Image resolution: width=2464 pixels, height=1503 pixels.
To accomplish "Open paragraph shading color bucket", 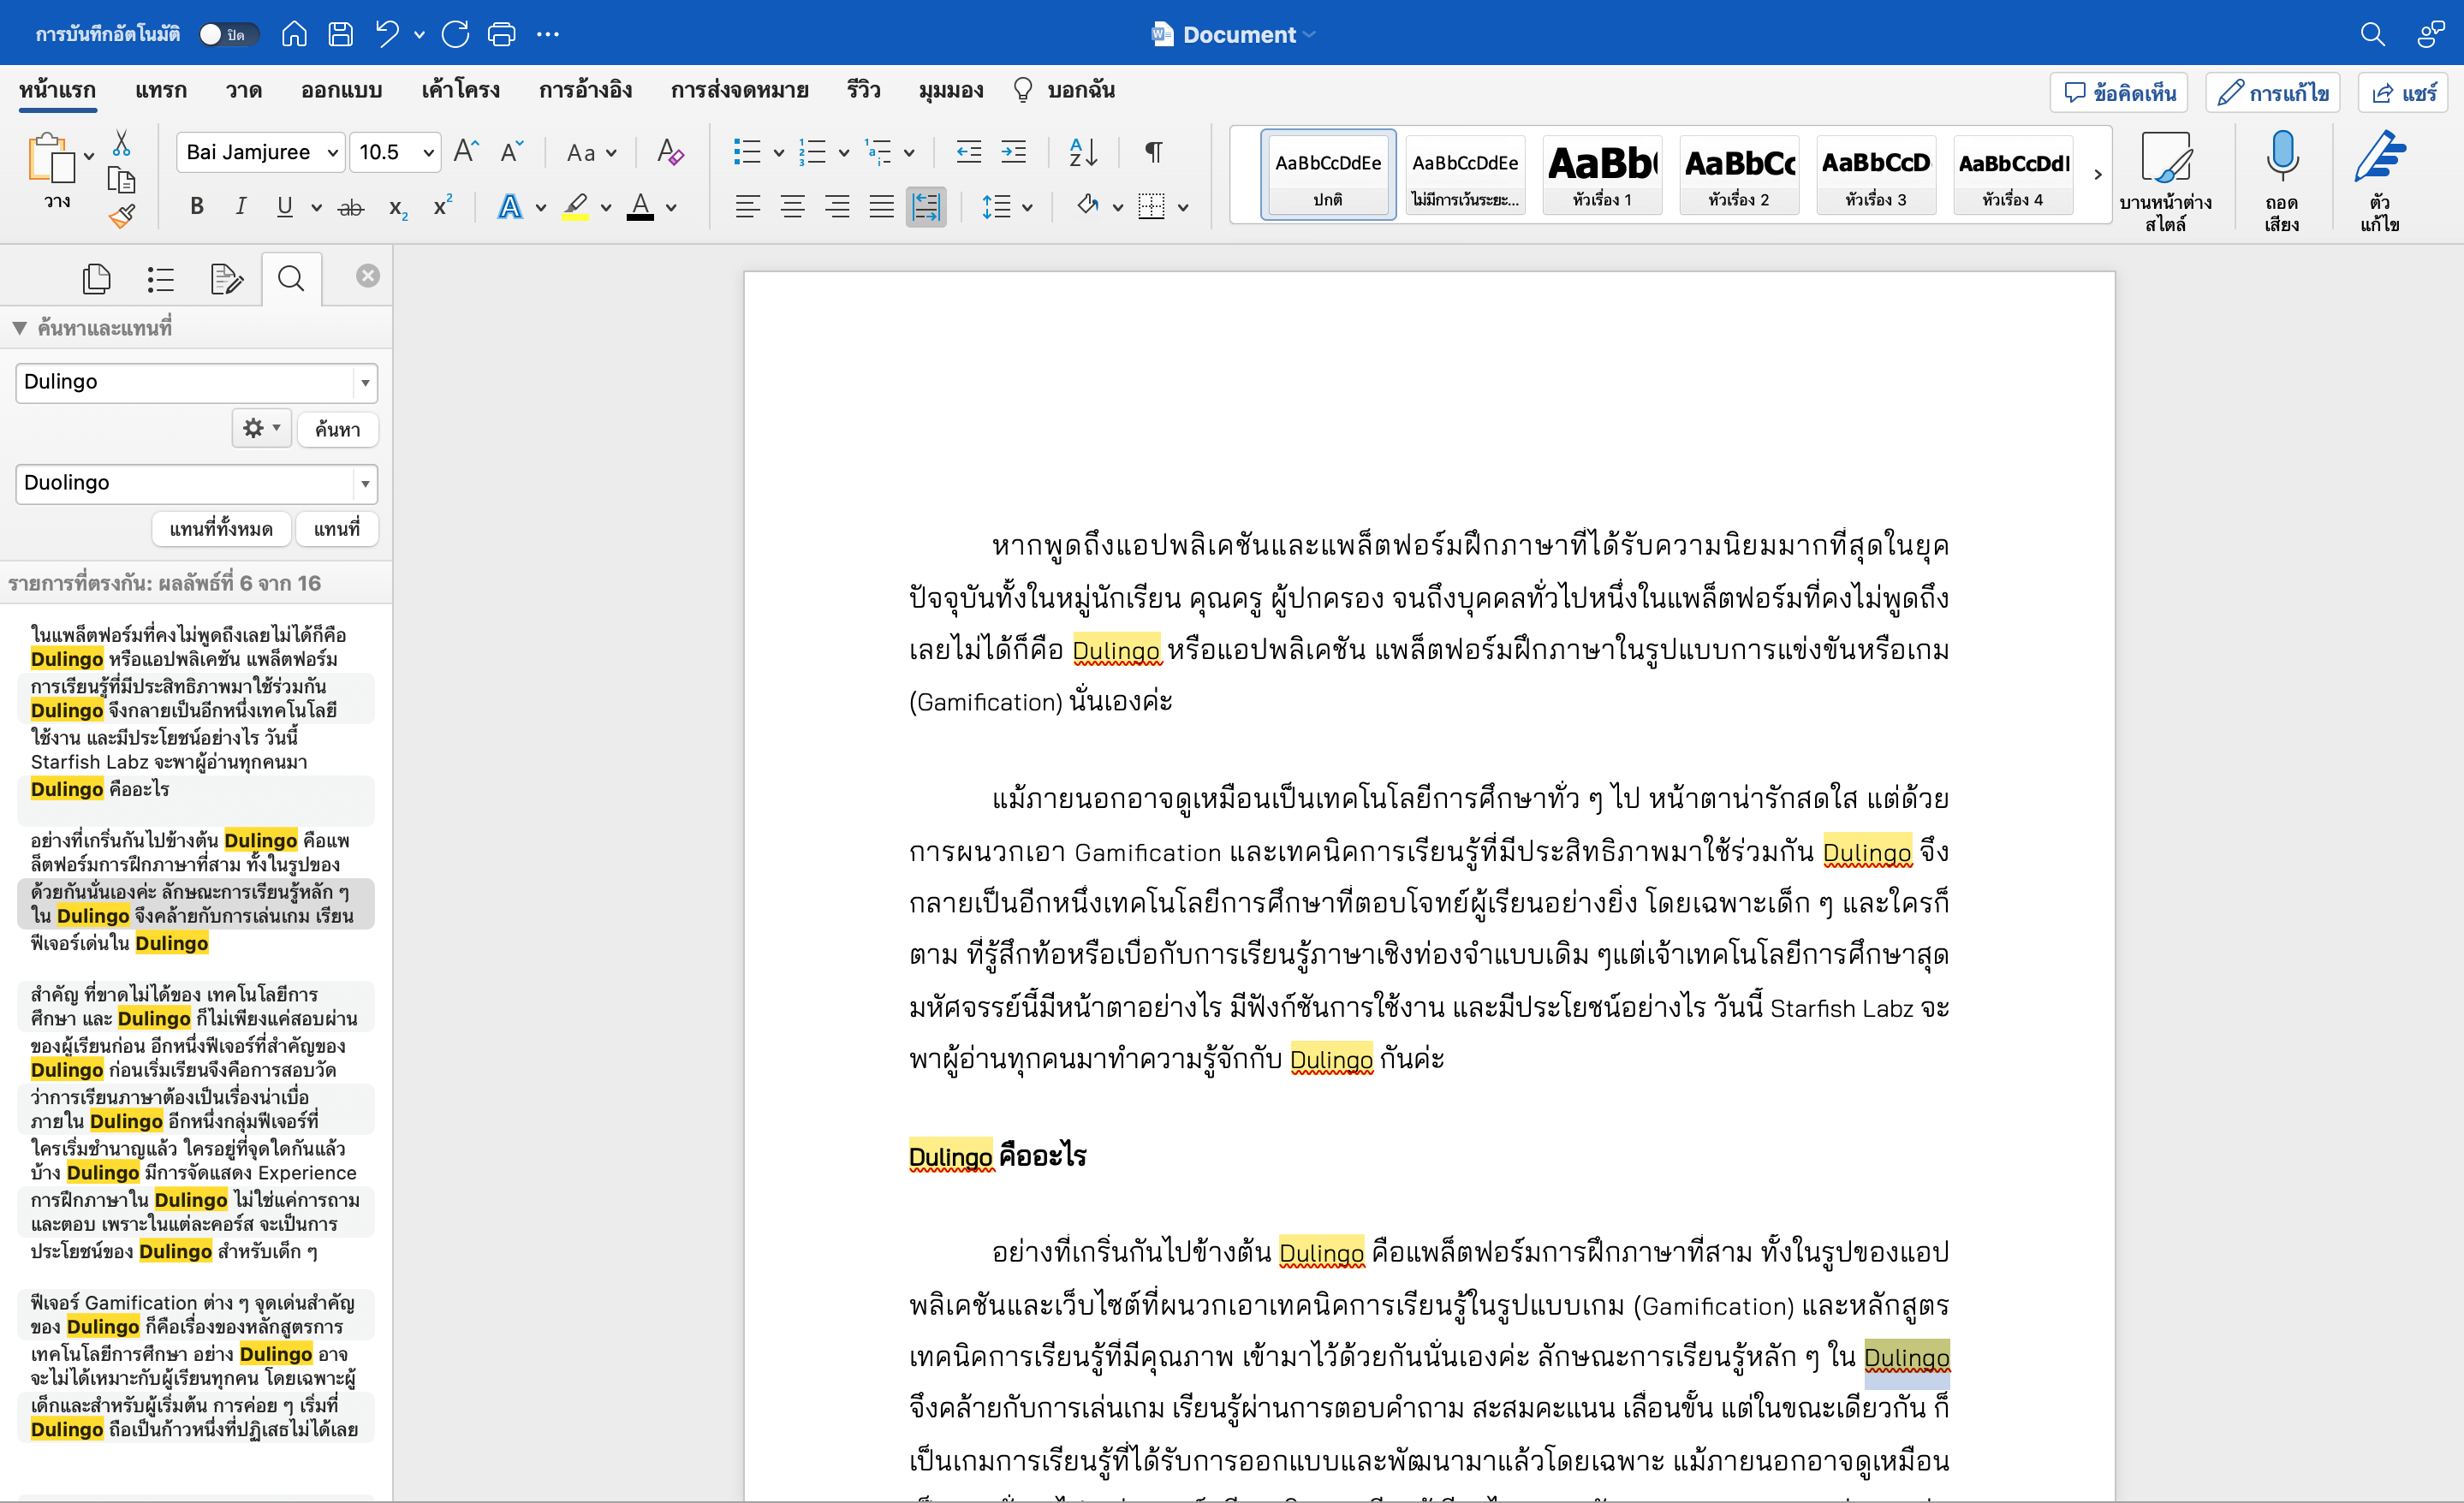I will [x=1088, y=207].
